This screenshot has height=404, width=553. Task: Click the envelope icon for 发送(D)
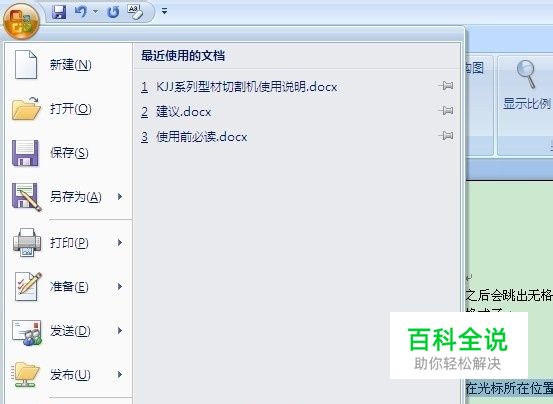click(x=27, y=332)
